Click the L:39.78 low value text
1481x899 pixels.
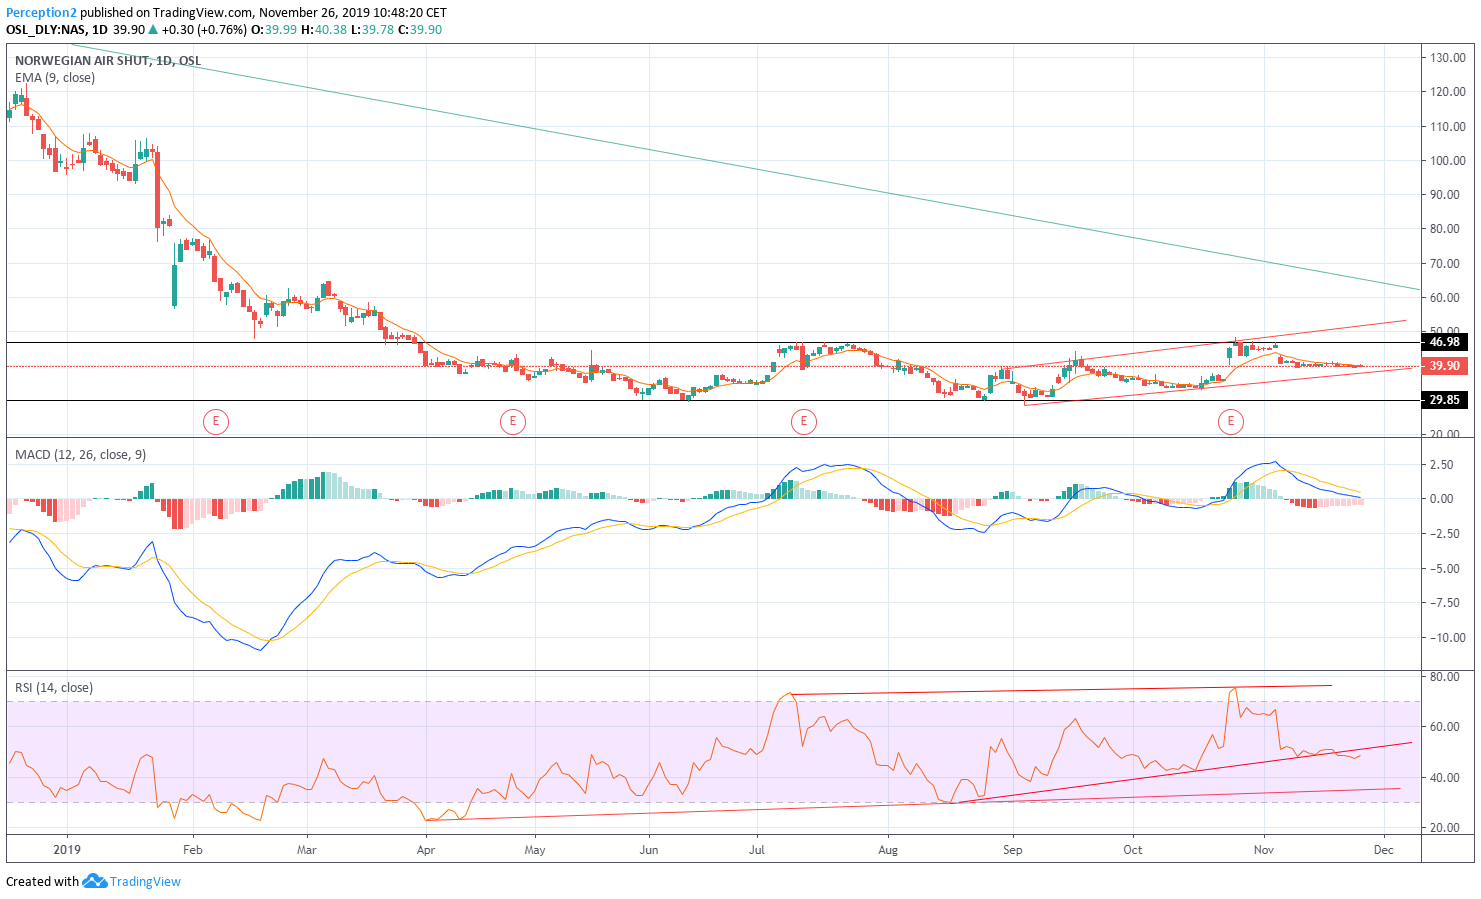tap(372, 30)
